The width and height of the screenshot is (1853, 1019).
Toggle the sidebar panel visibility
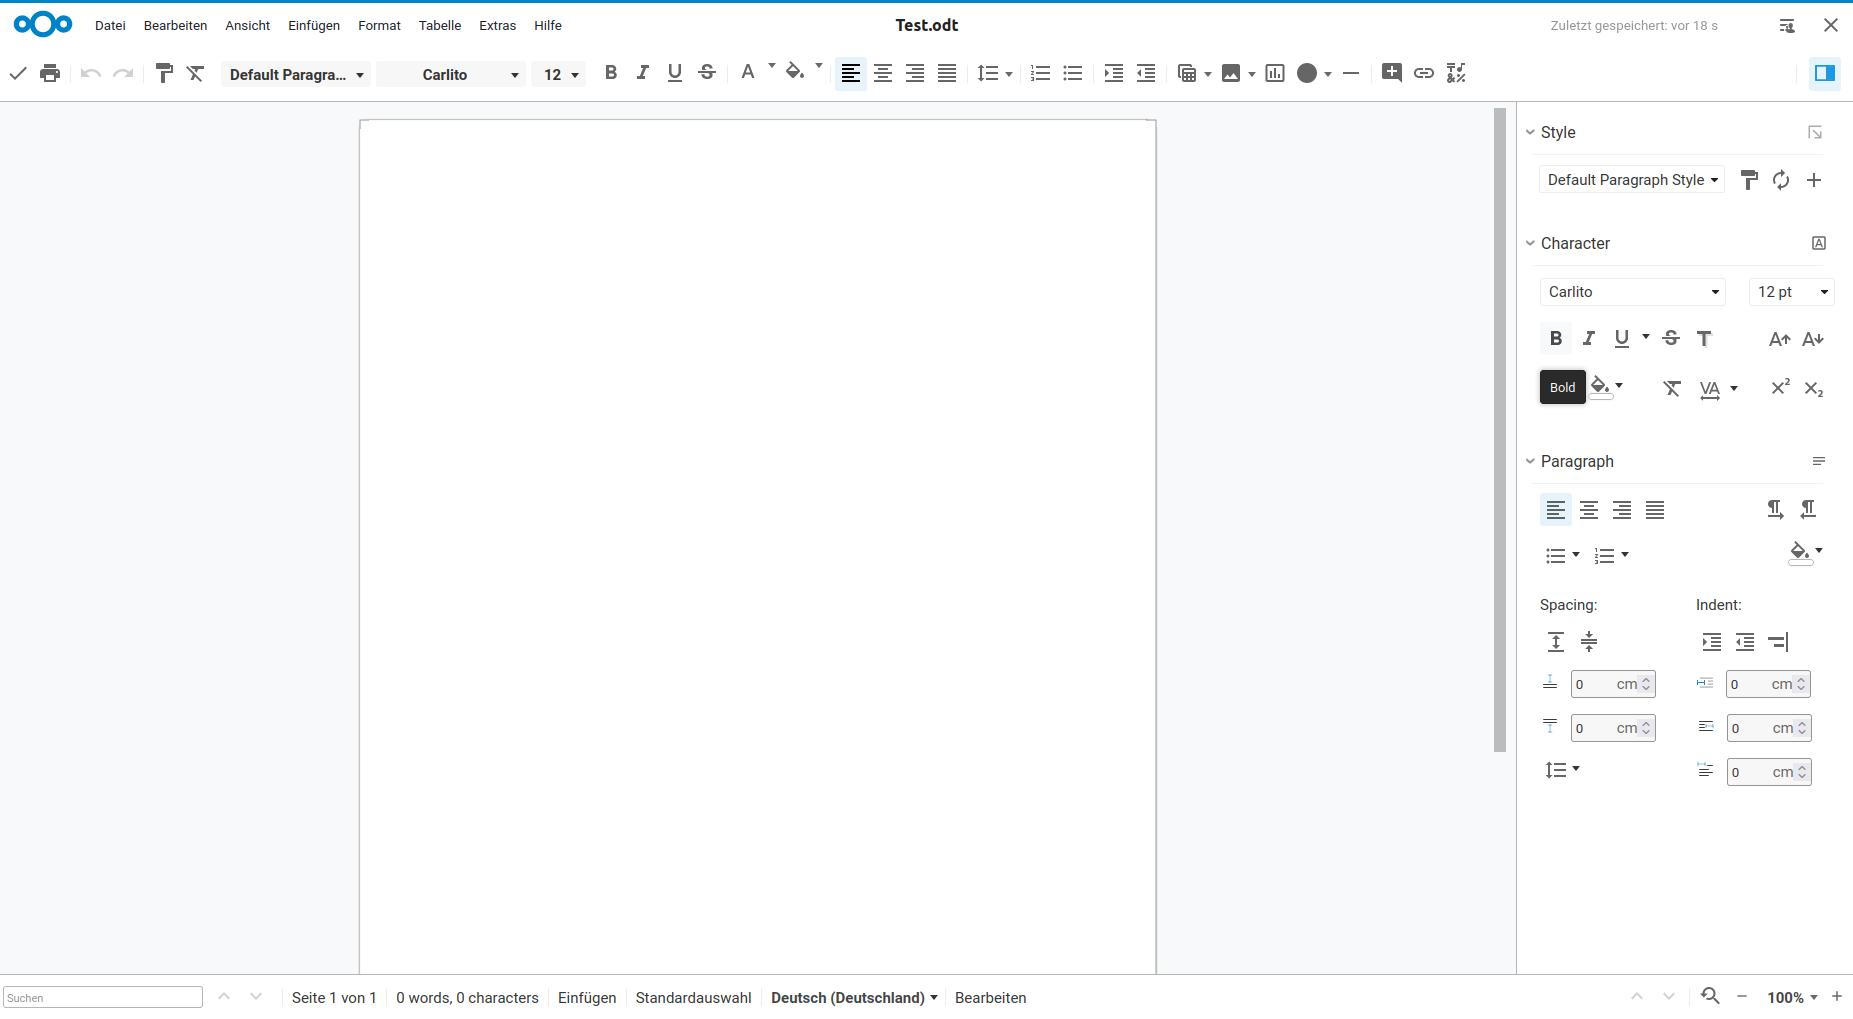point(1824,73)
